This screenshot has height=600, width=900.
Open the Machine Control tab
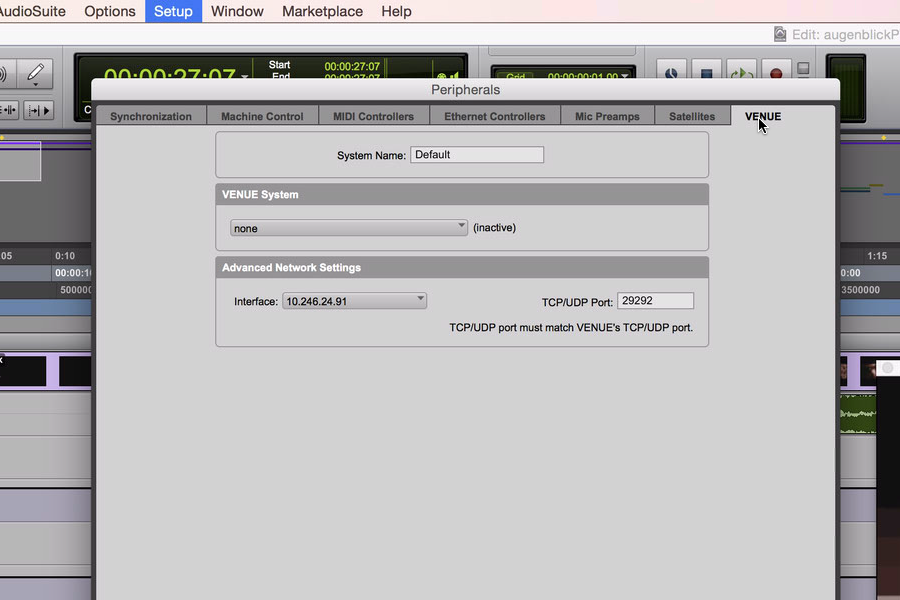(262, 117)
